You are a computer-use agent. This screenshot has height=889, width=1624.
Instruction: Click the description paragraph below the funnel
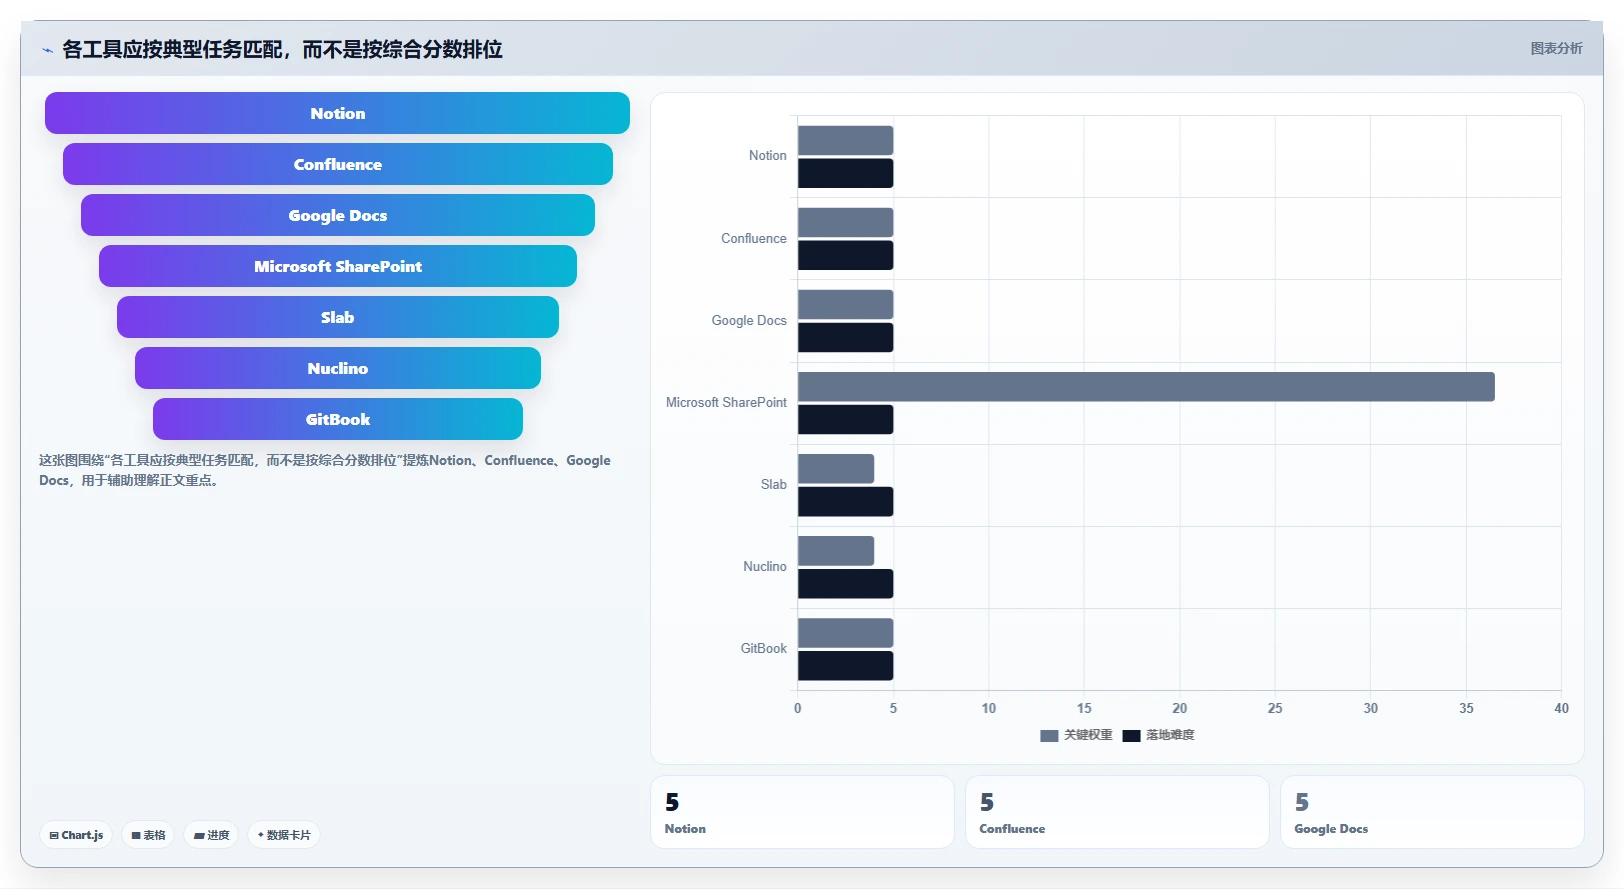pos(325,470)
